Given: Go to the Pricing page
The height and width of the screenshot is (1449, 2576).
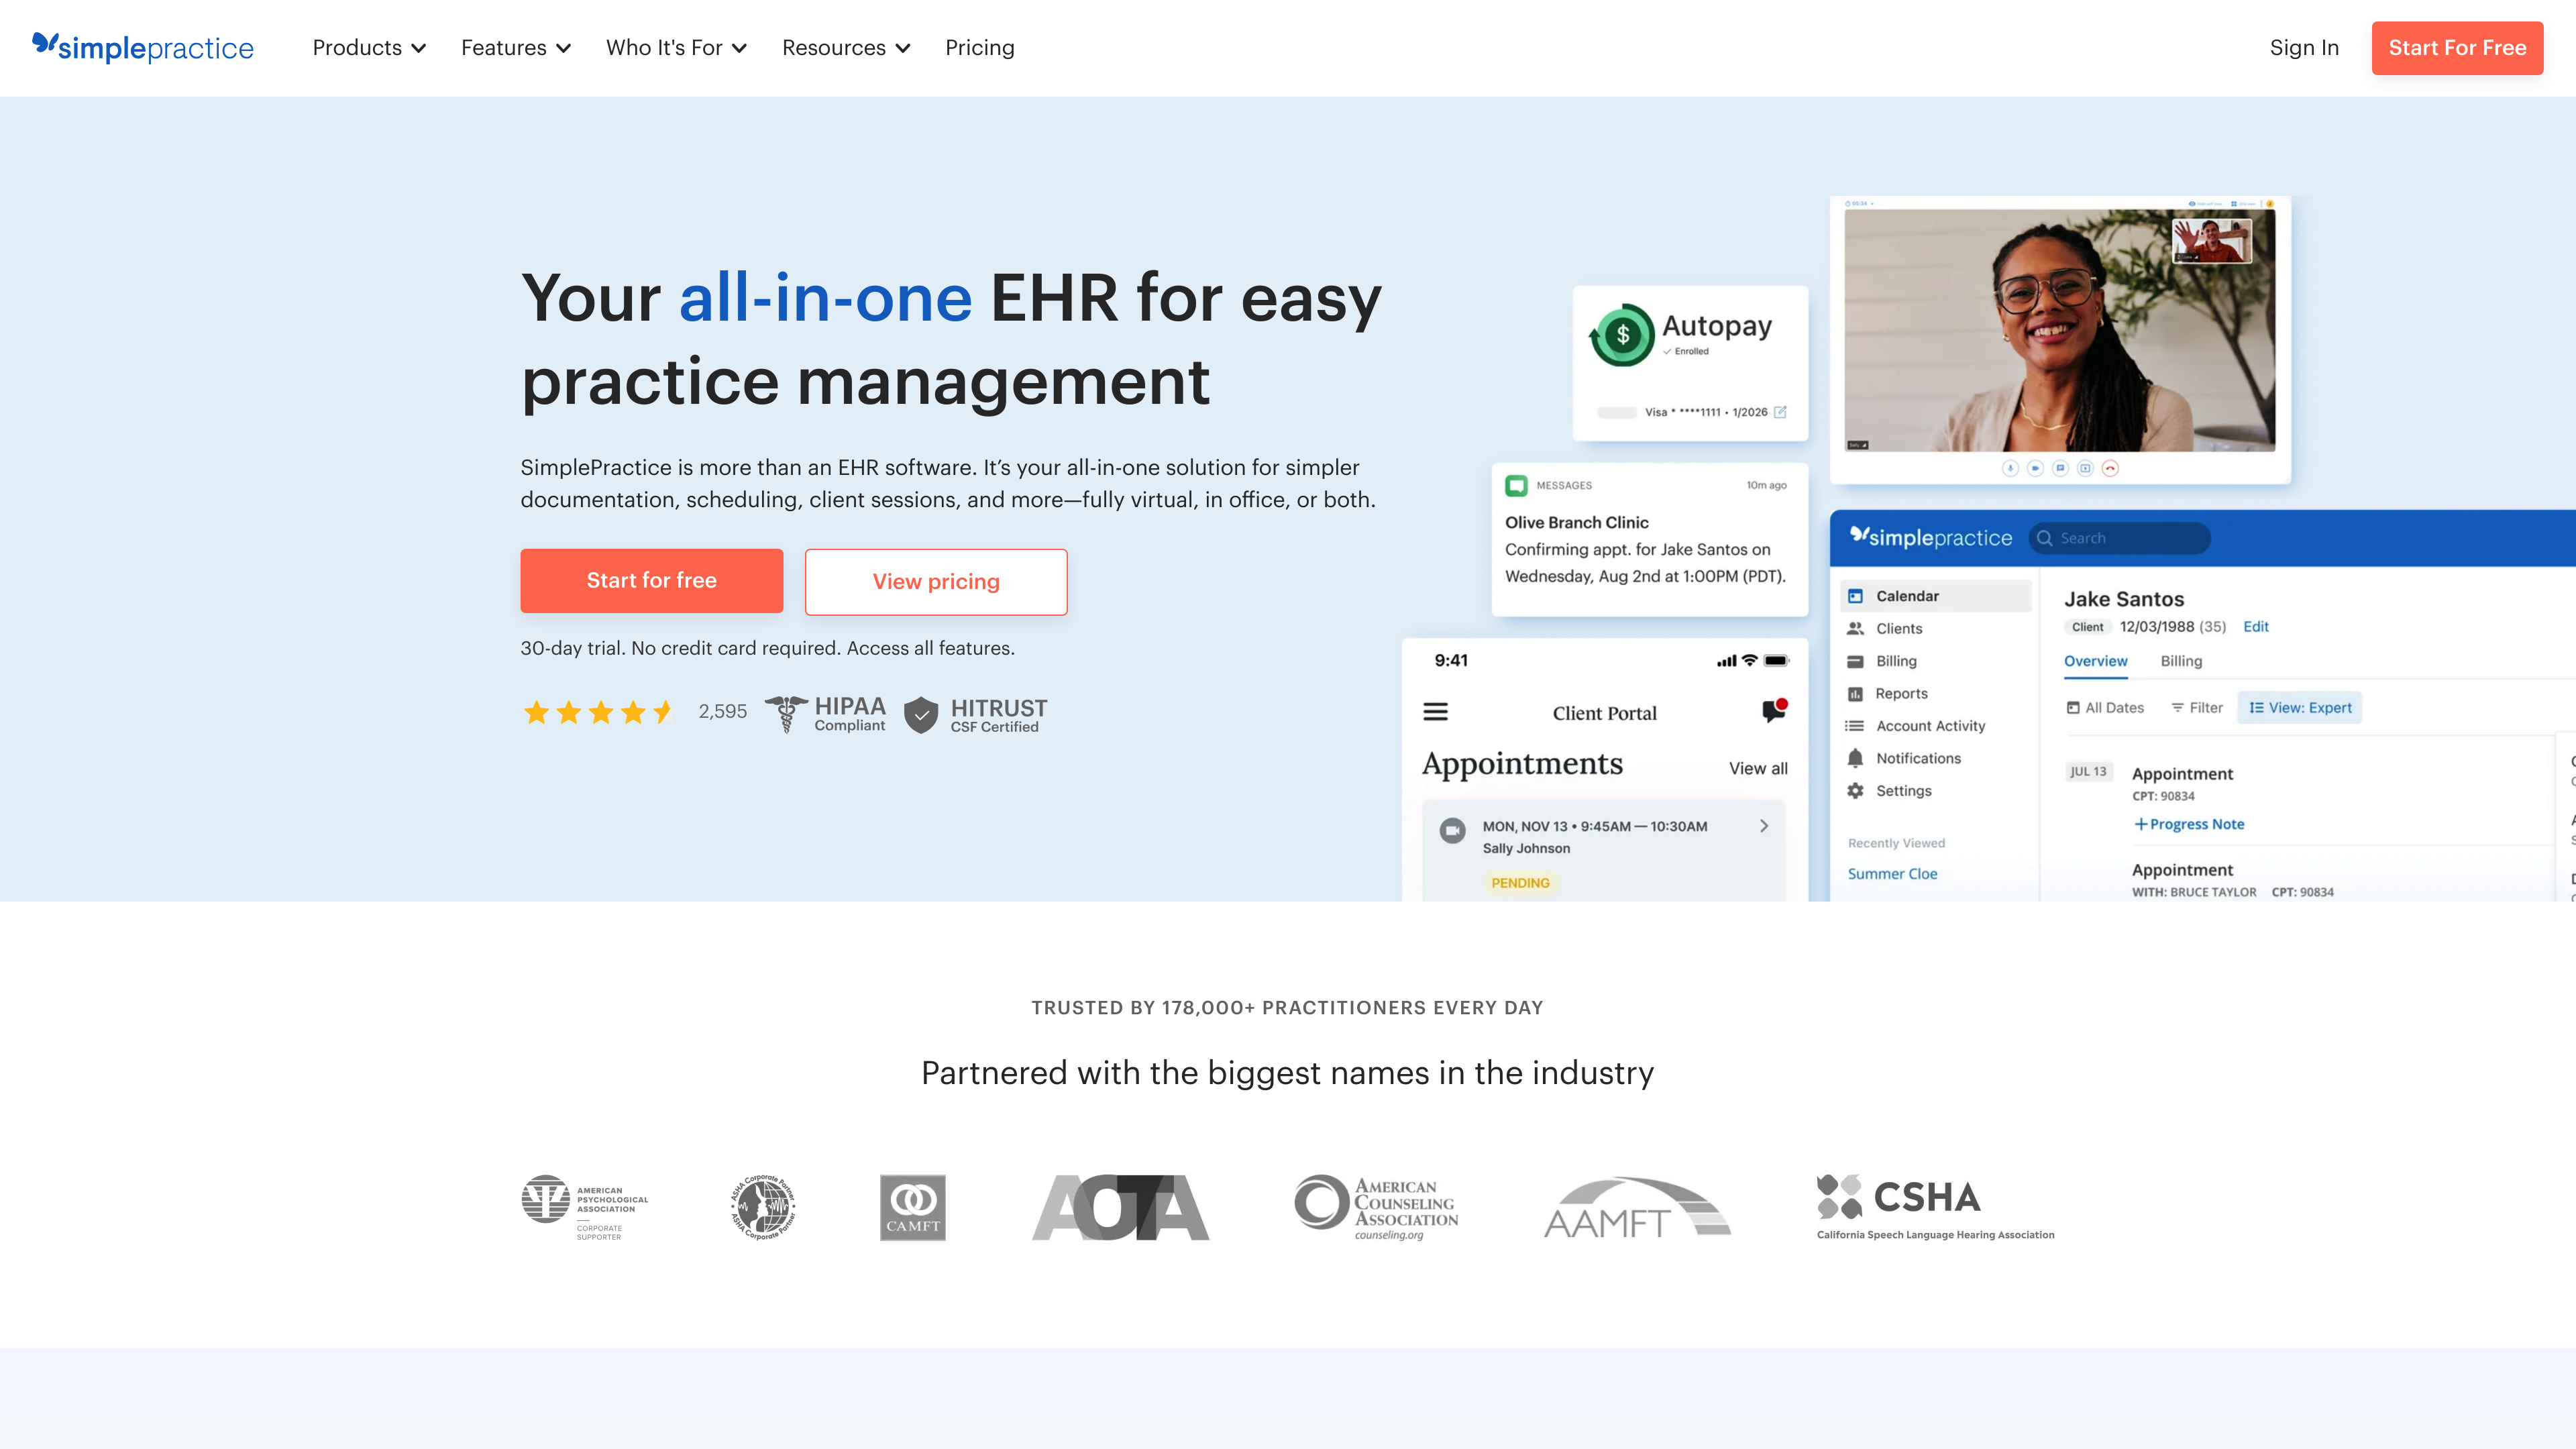Looking at the screenshot, I should click(x=979, y=48).
